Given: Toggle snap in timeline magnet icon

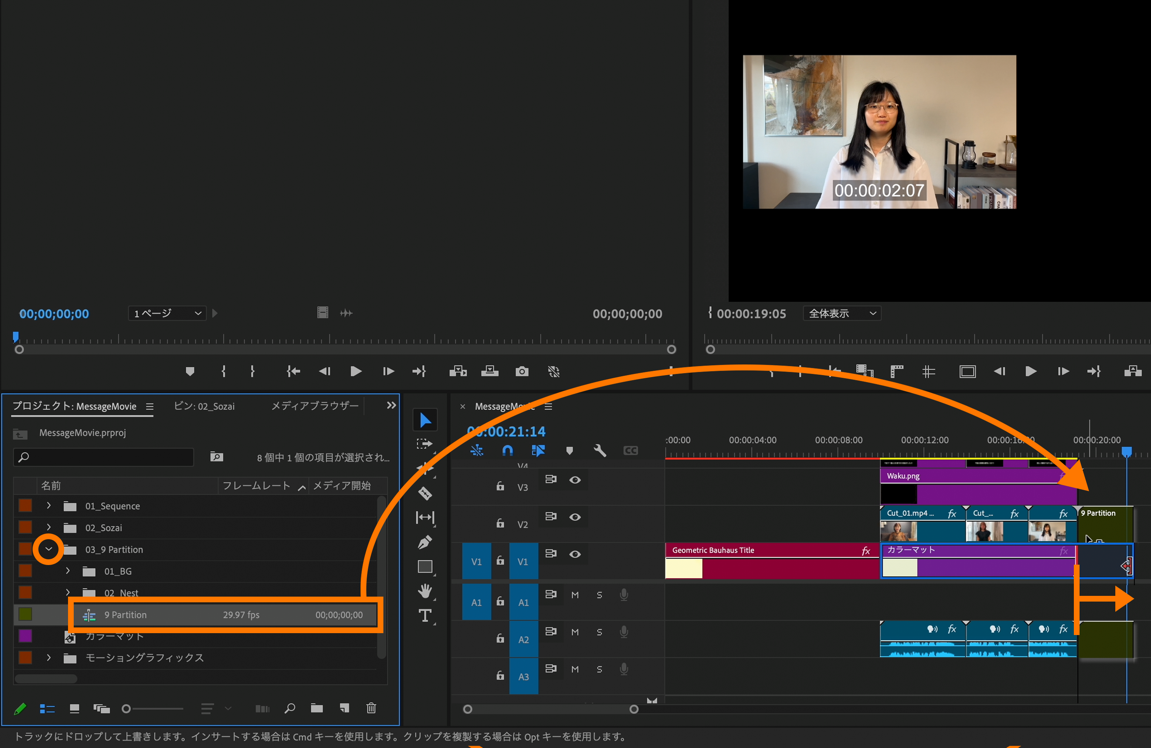Looking at the screenshot, I should point(508,451).
